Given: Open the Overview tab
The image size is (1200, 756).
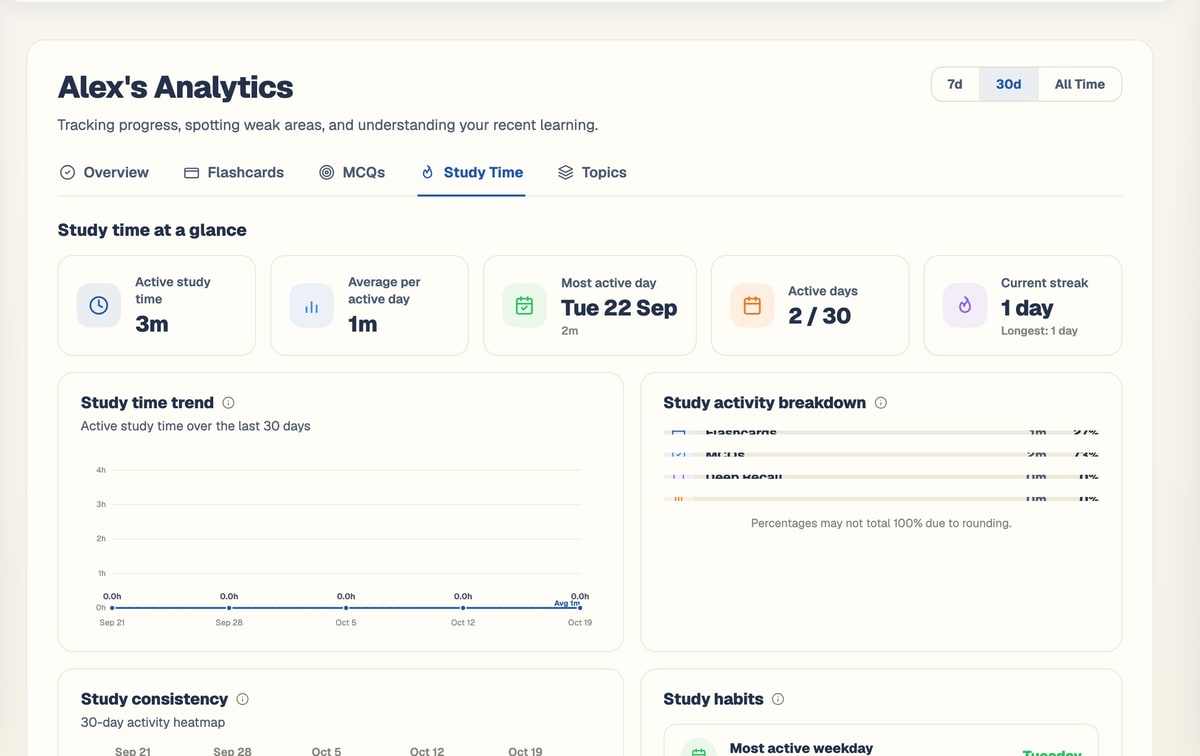Looking at the screenshot, I should pyautogui.click(x=104, y=172).
